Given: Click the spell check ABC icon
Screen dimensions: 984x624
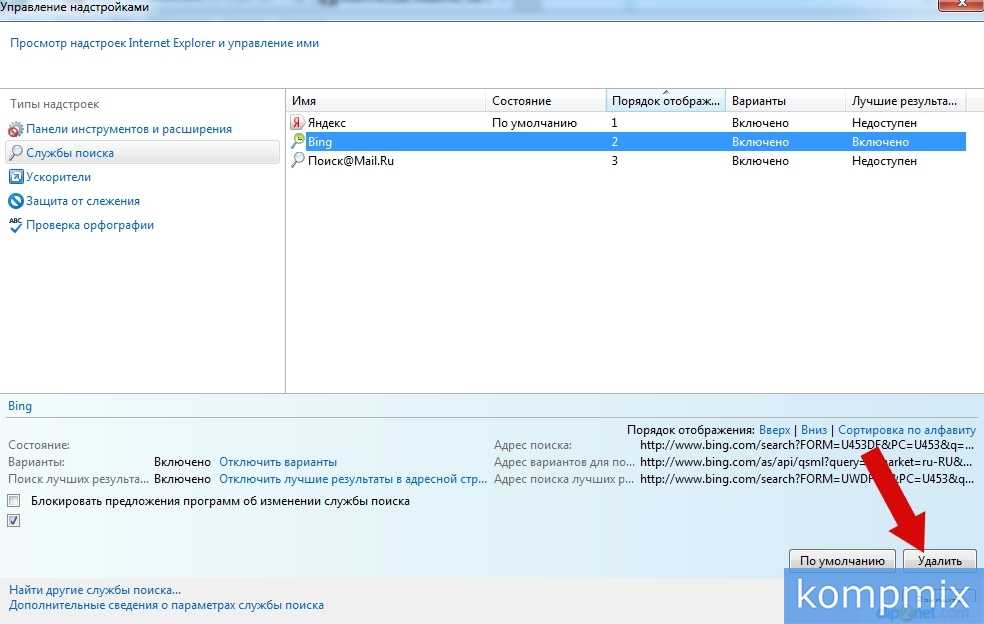Looking at the screenshot, I should [16, 225].
